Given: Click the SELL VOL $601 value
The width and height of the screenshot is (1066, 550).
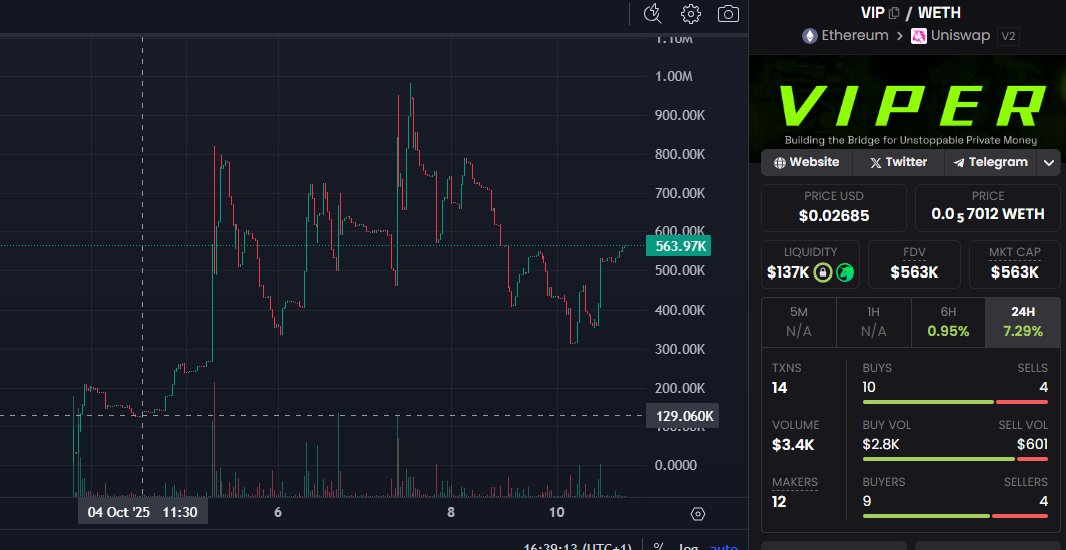Looking at the screenshot, I should tap(1032, 445).
